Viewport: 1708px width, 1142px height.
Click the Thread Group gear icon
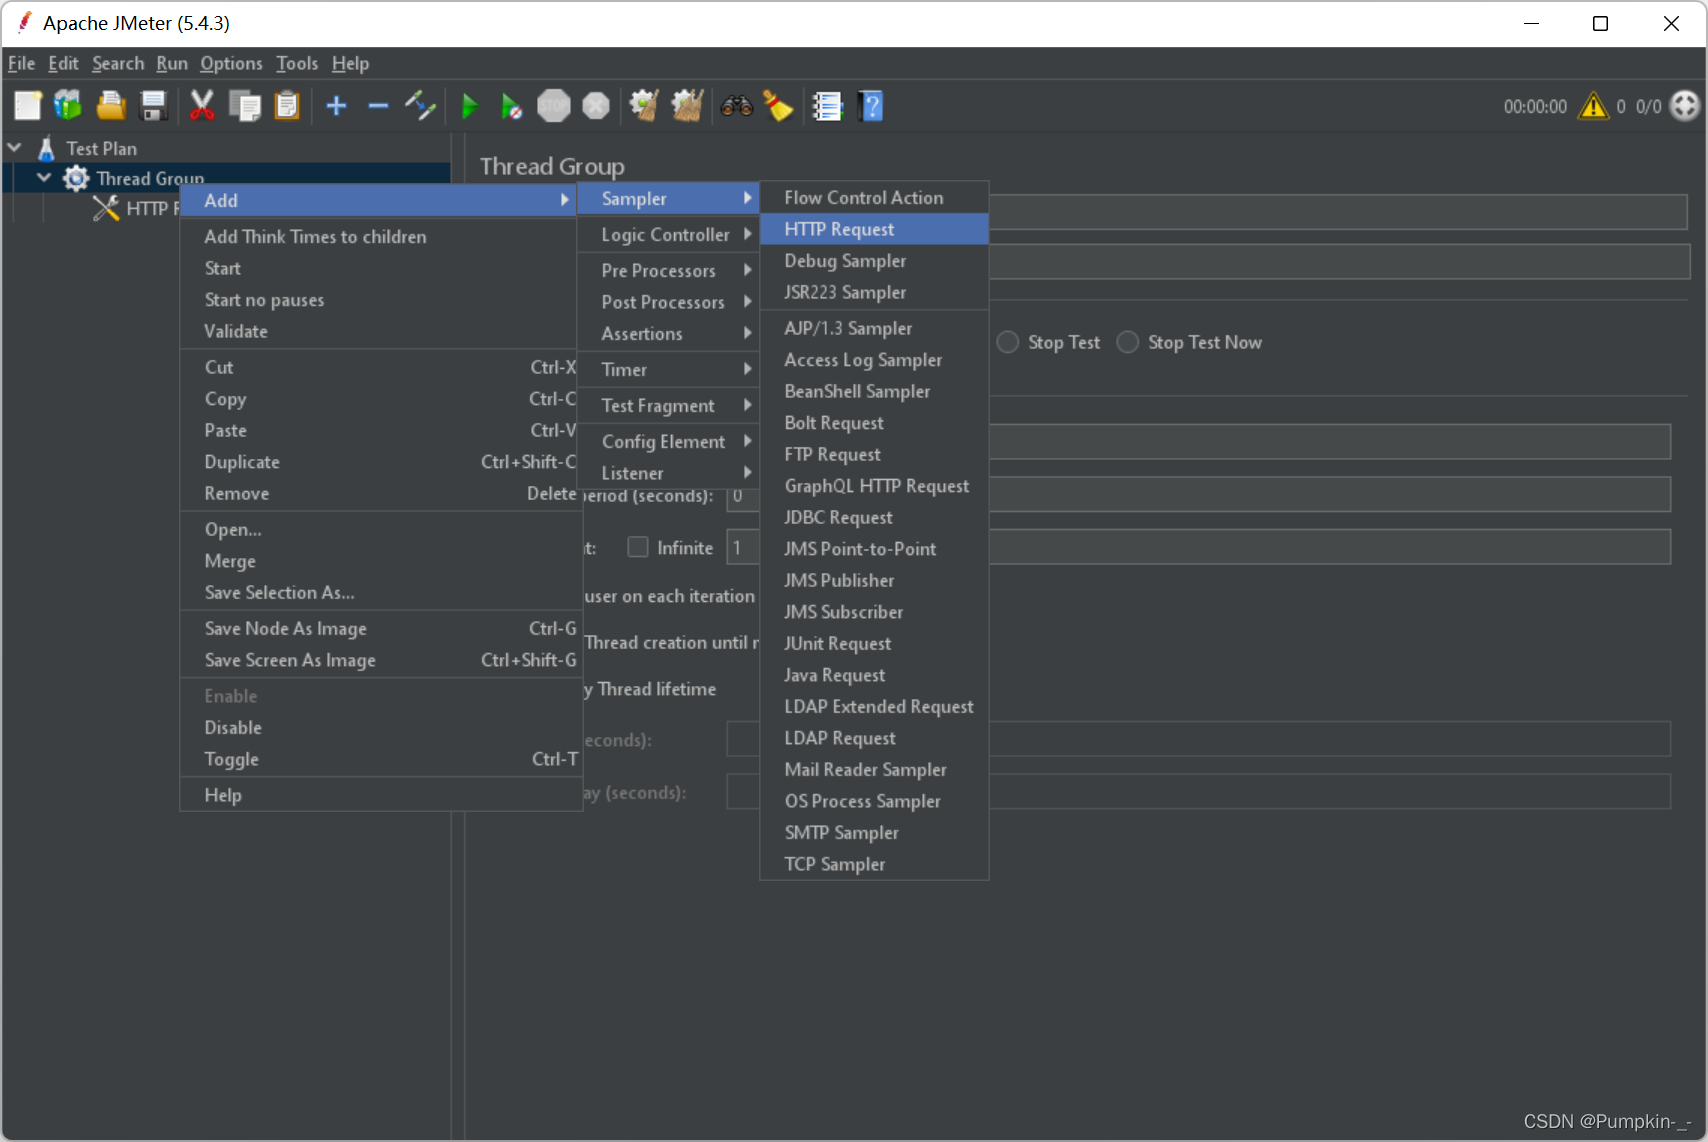(76, 178)
